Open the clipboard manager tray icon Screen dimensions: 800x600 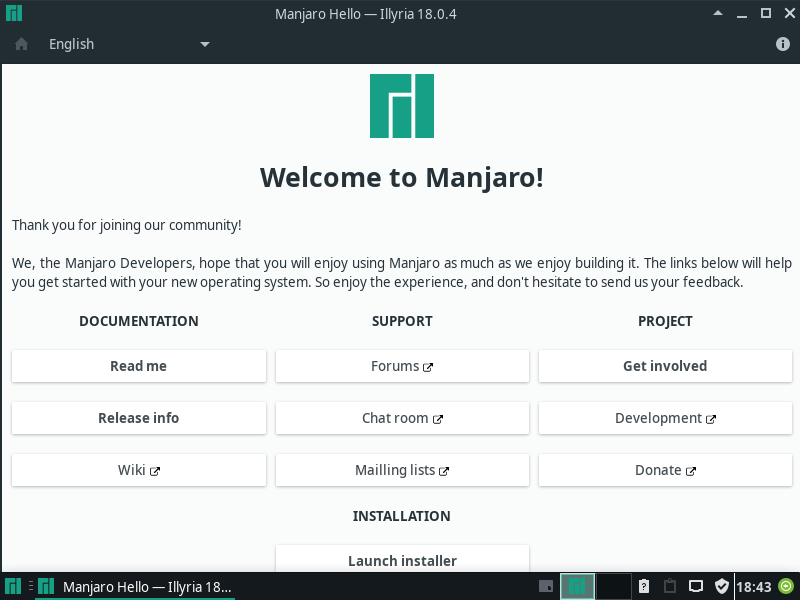coord(669,586)
